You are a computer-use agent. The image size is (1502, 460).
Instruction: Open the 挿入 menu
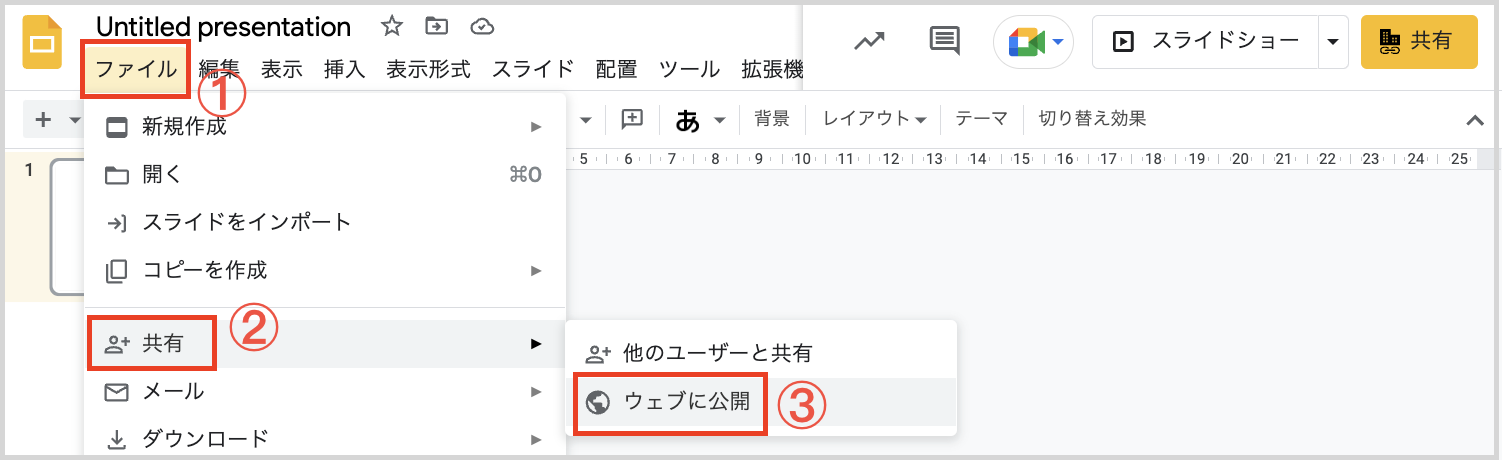(345, 69)
